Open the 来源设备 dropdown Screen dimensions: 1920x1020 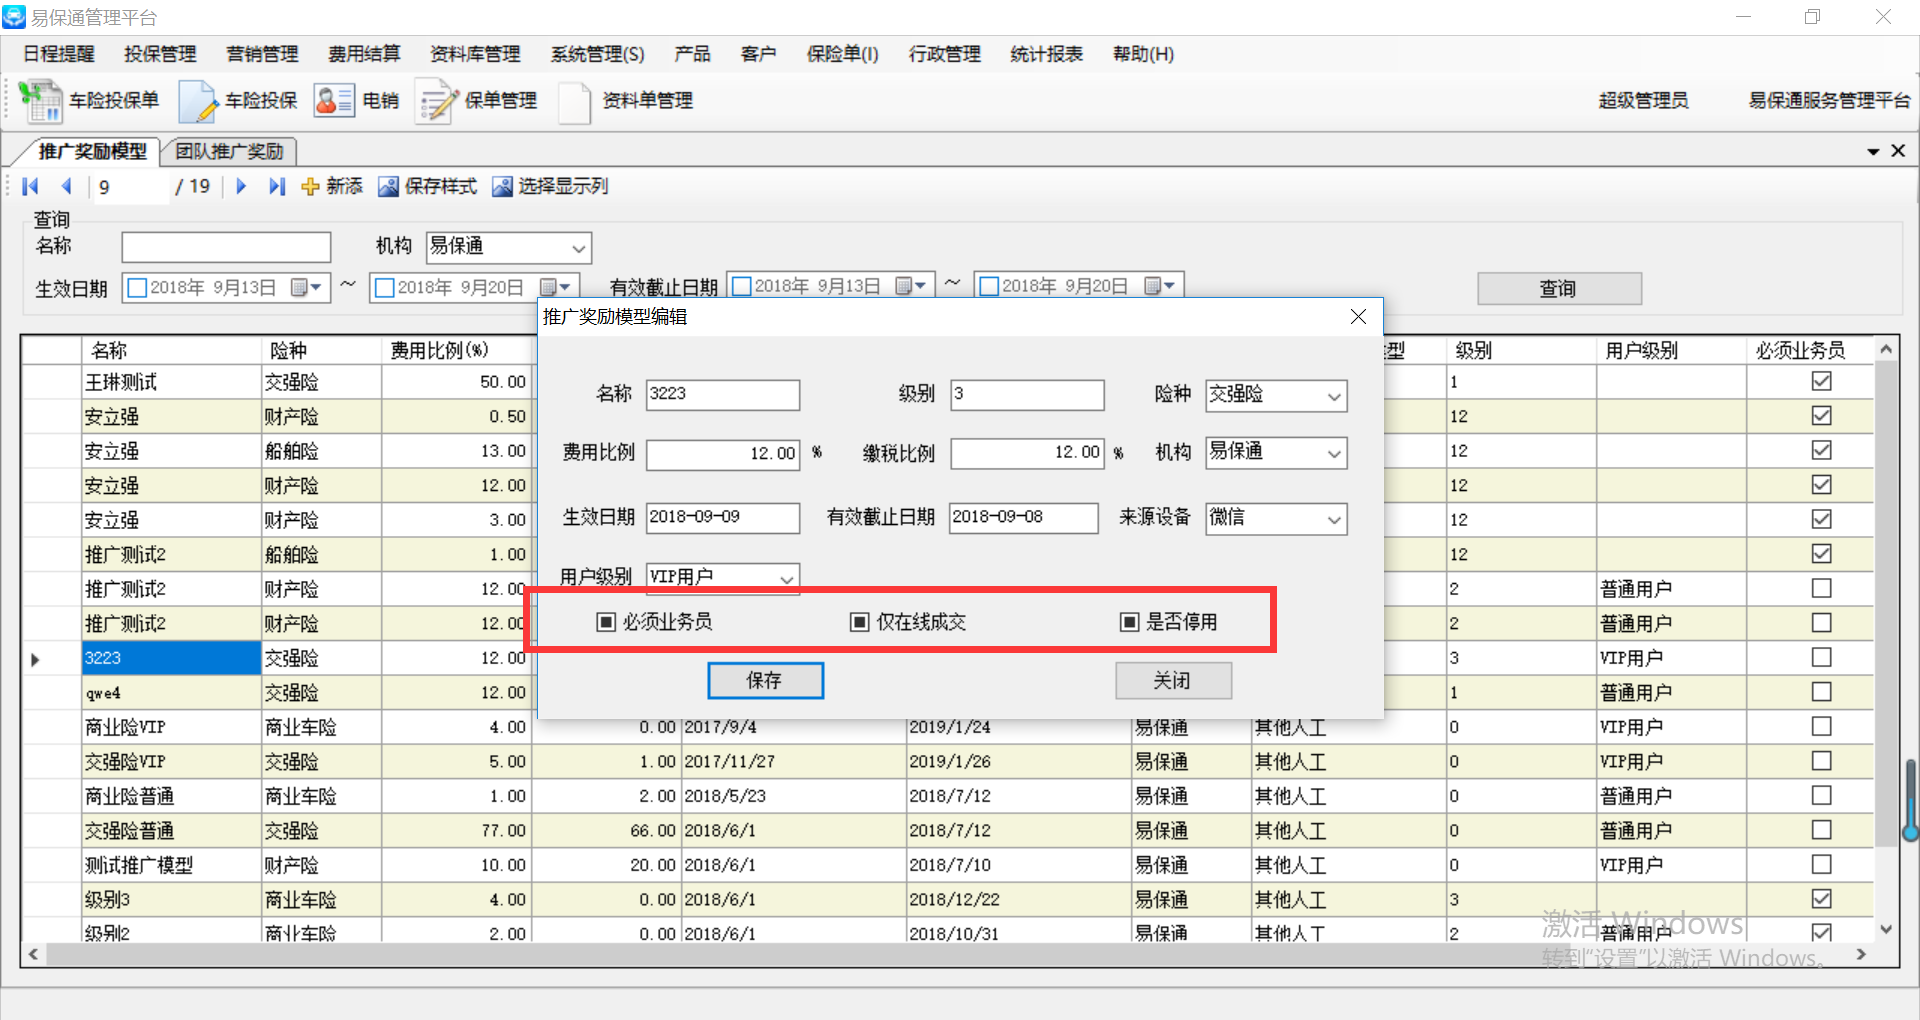(x=1333, y=519)
